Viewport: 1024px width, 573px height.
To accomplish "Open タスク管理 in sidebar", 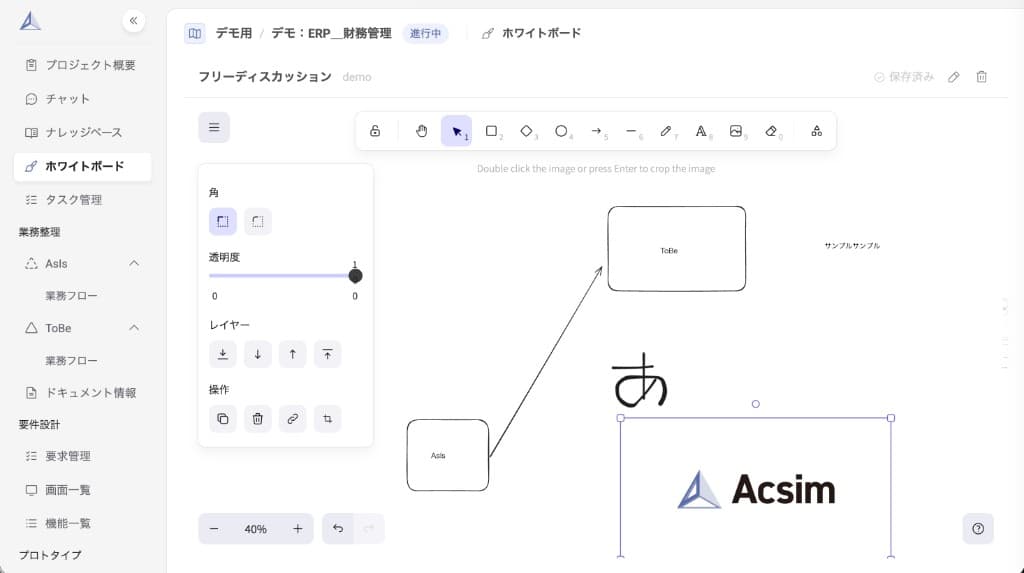I will 82,199.
